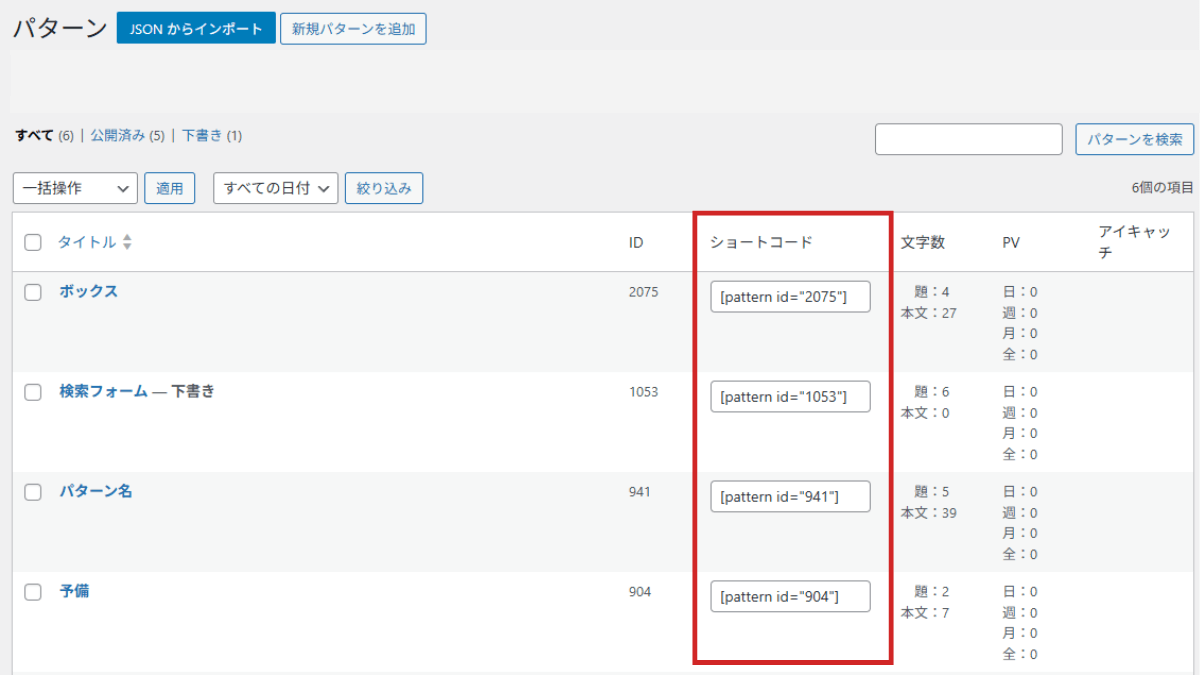Toggle the select-all checkbox in header

[33, 243]
